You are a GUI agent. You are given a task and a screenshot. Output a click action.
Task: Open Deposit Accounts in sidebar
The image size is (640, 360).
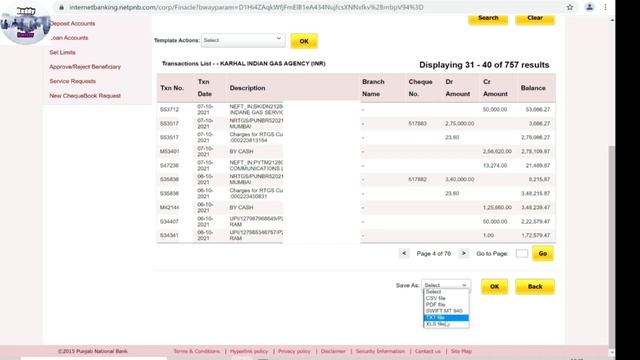tap(72, 23)
